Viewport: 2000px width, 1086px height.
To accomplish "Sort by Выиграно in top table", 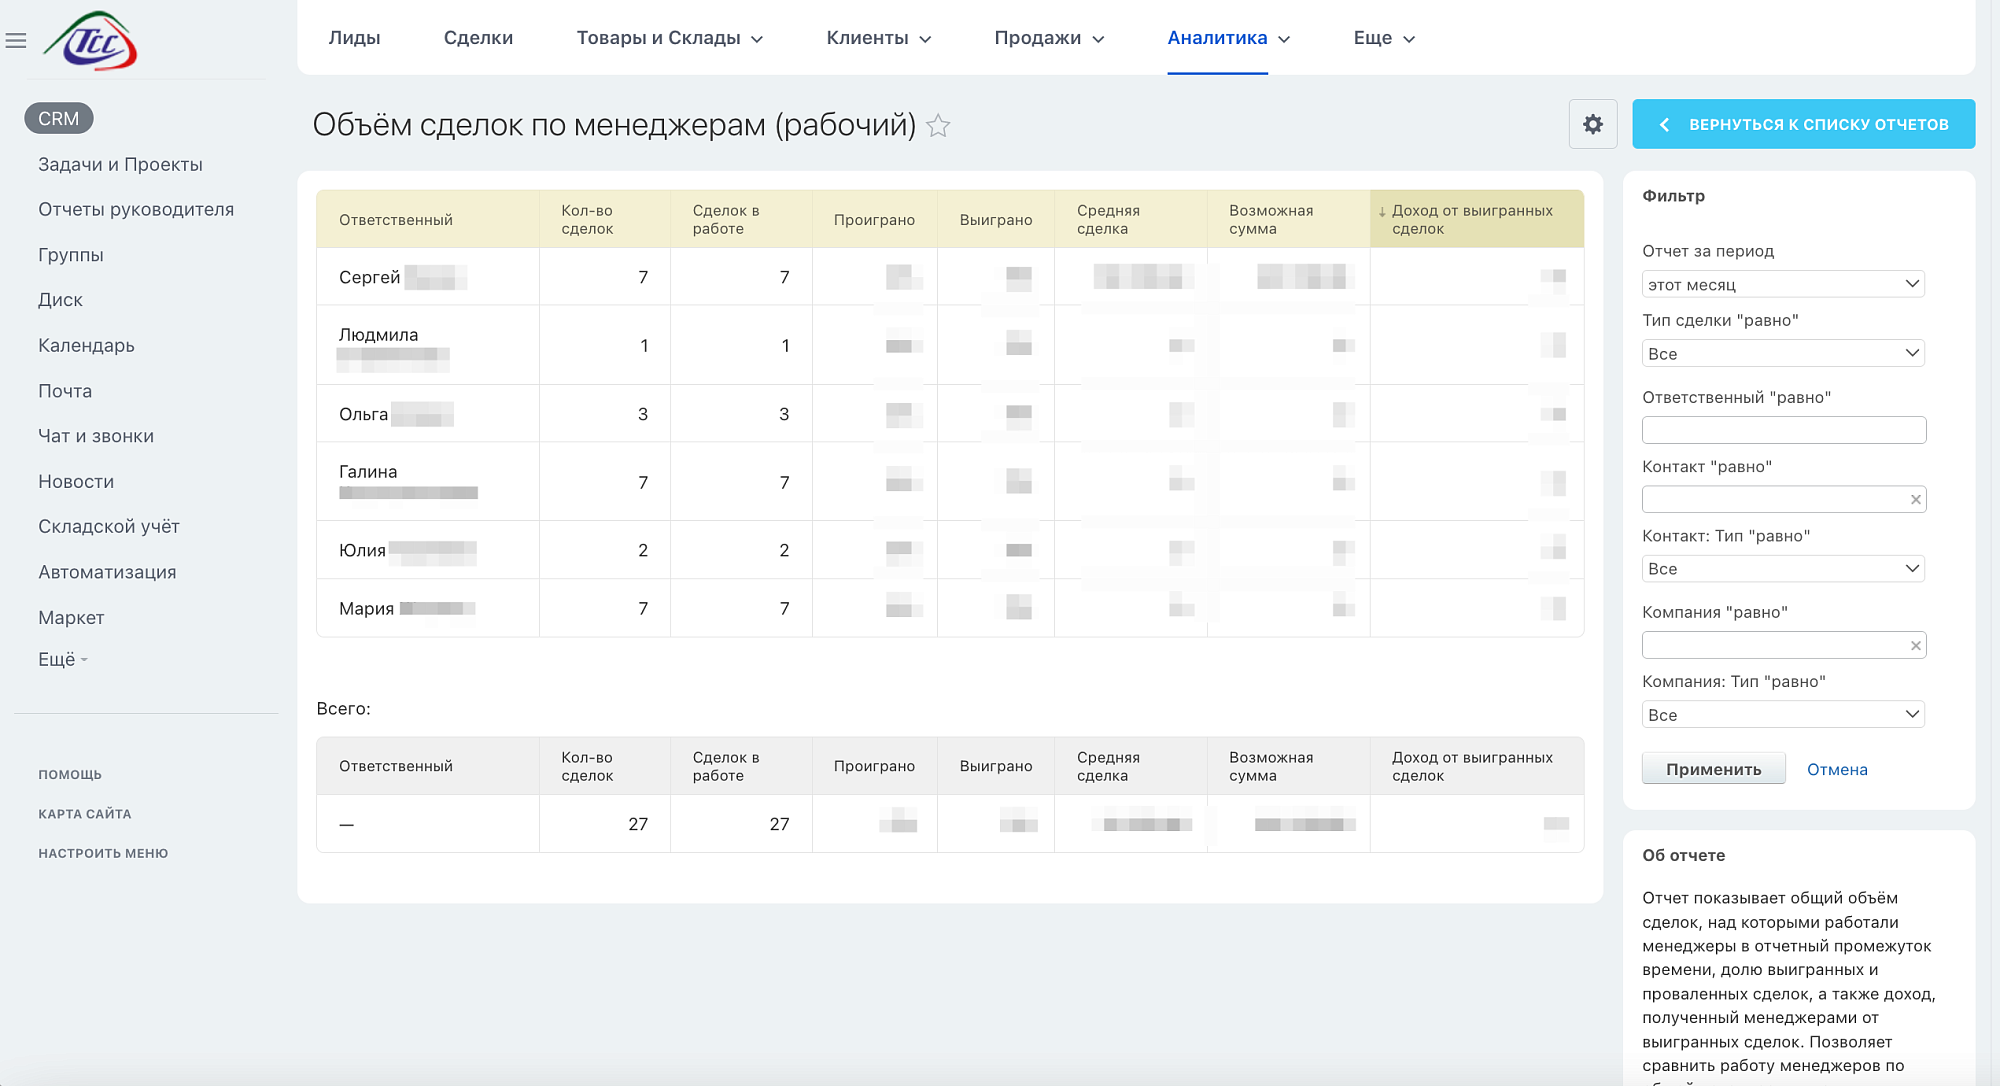I will (996, 220).
